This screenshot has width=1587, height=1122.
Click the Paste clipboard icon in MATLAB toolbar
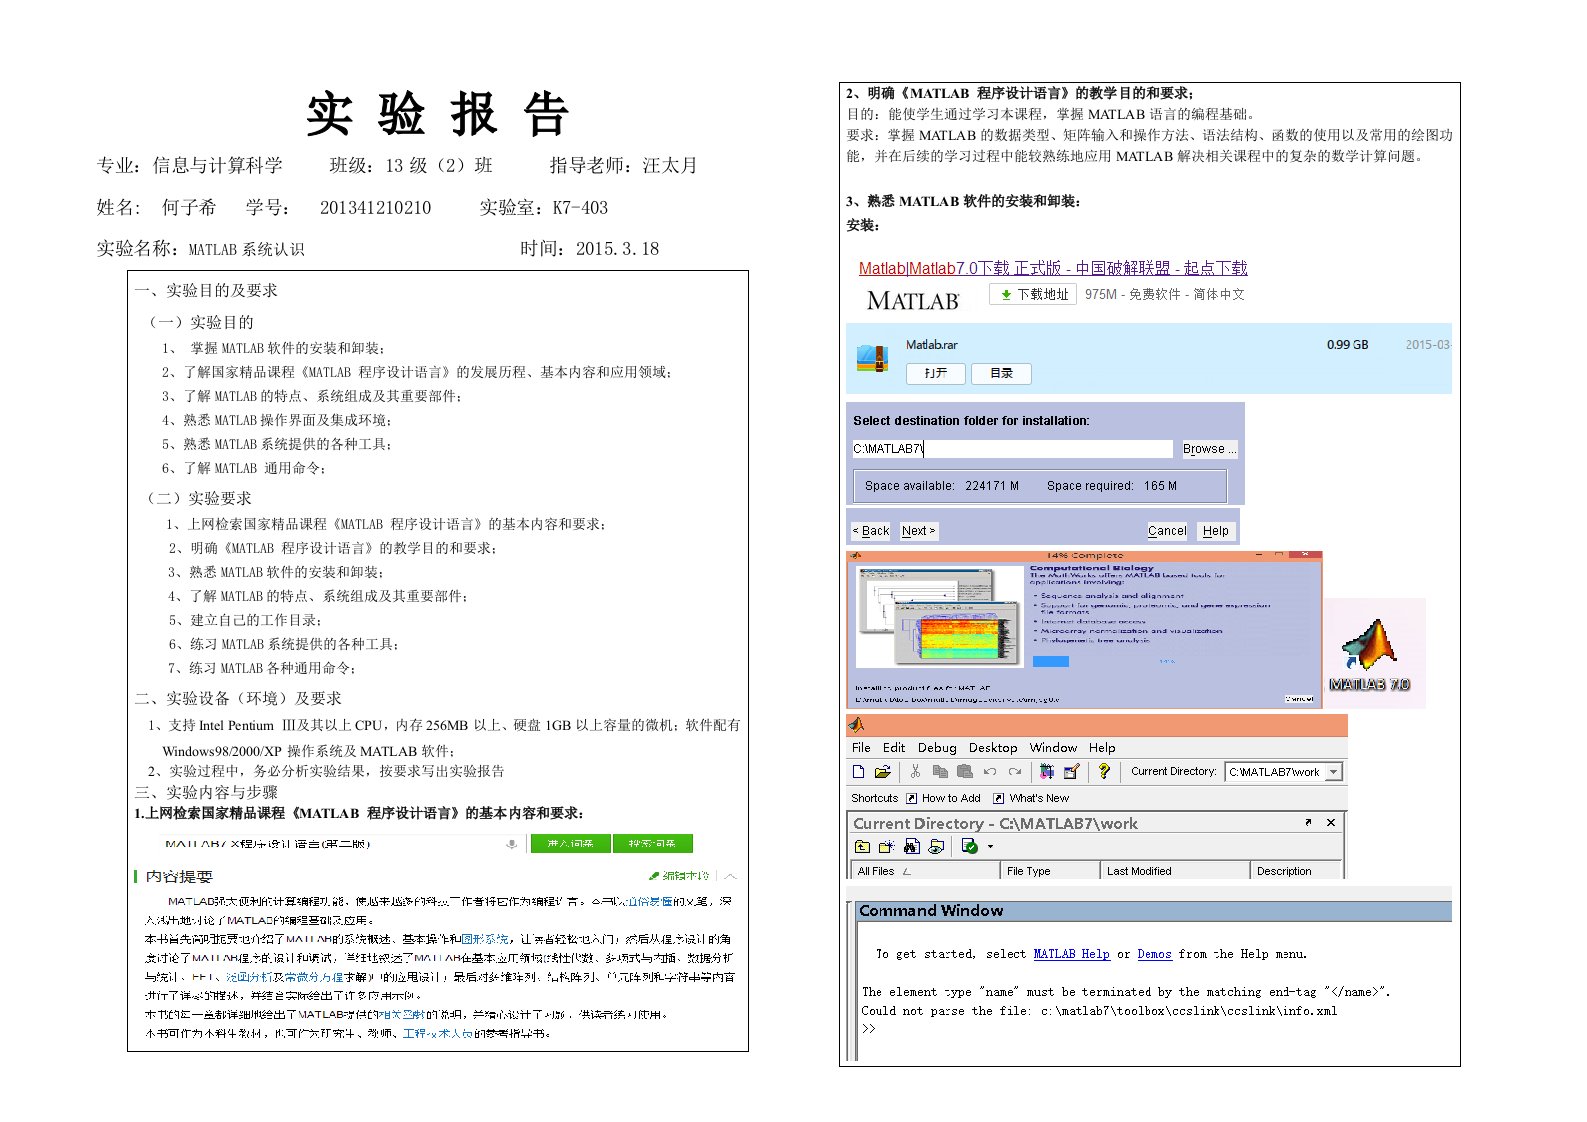point(964,771)
